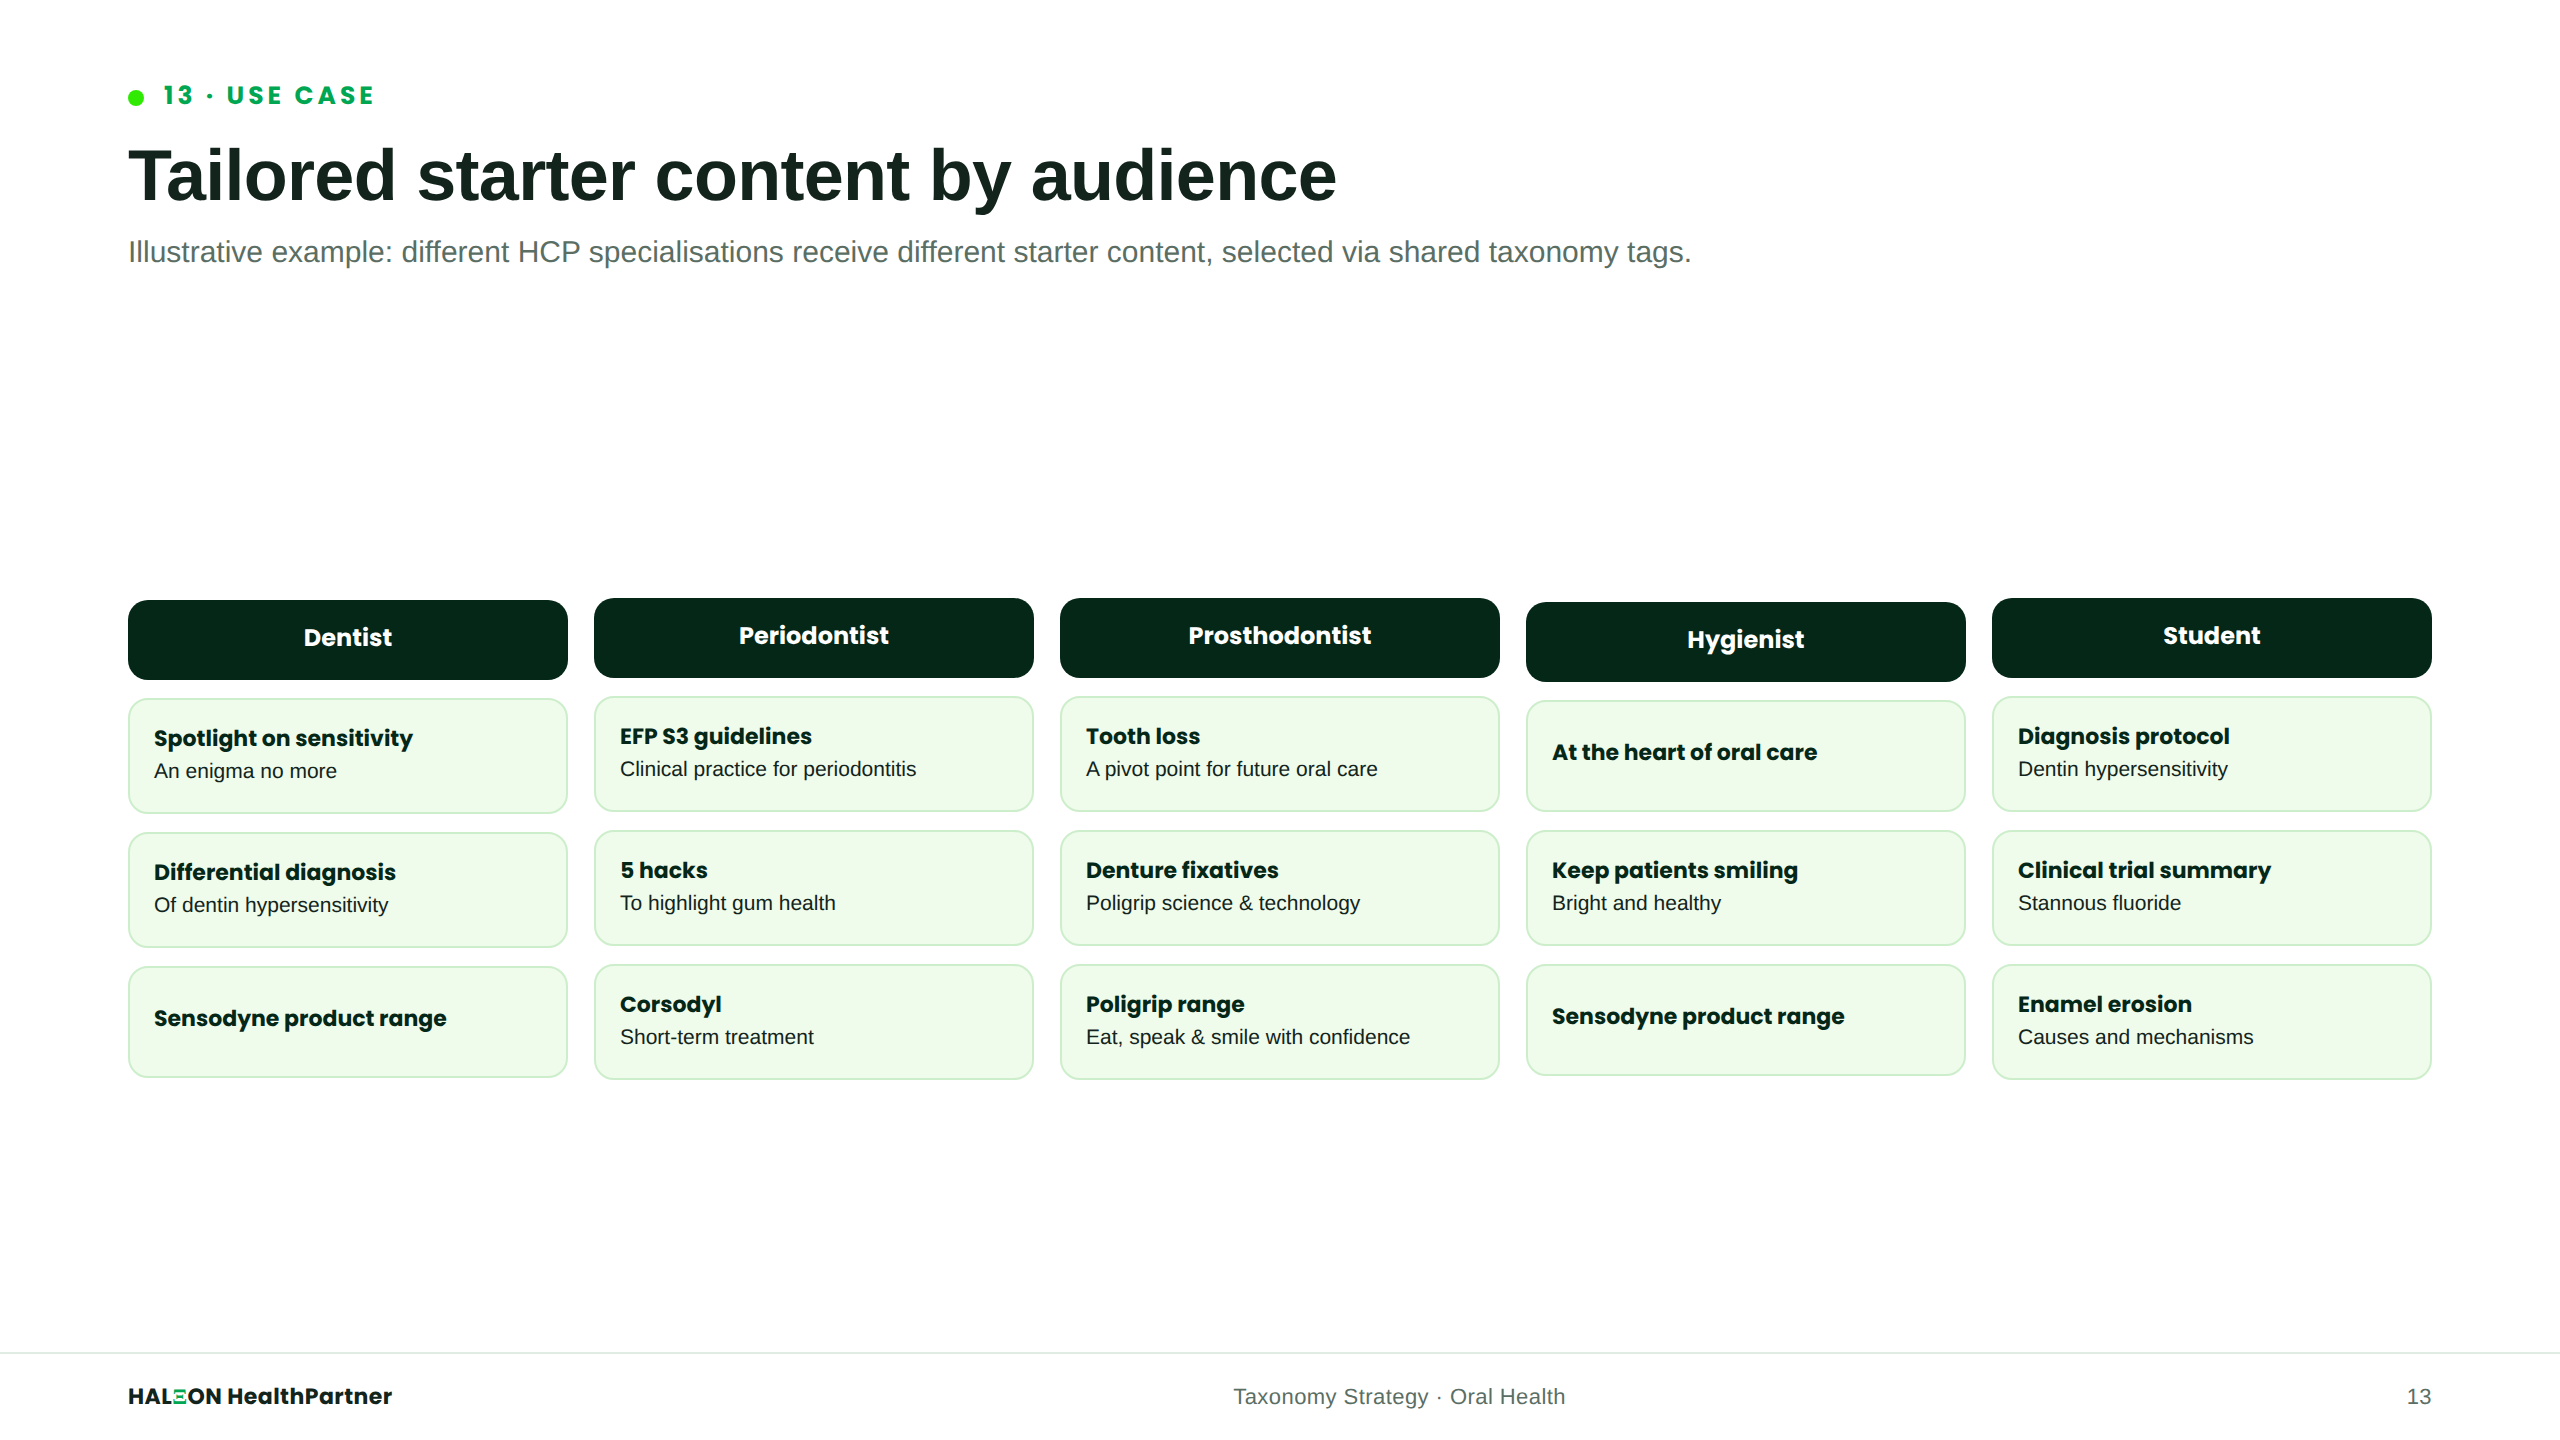Select the Hygienist column header

click(x=1745, y=641)
